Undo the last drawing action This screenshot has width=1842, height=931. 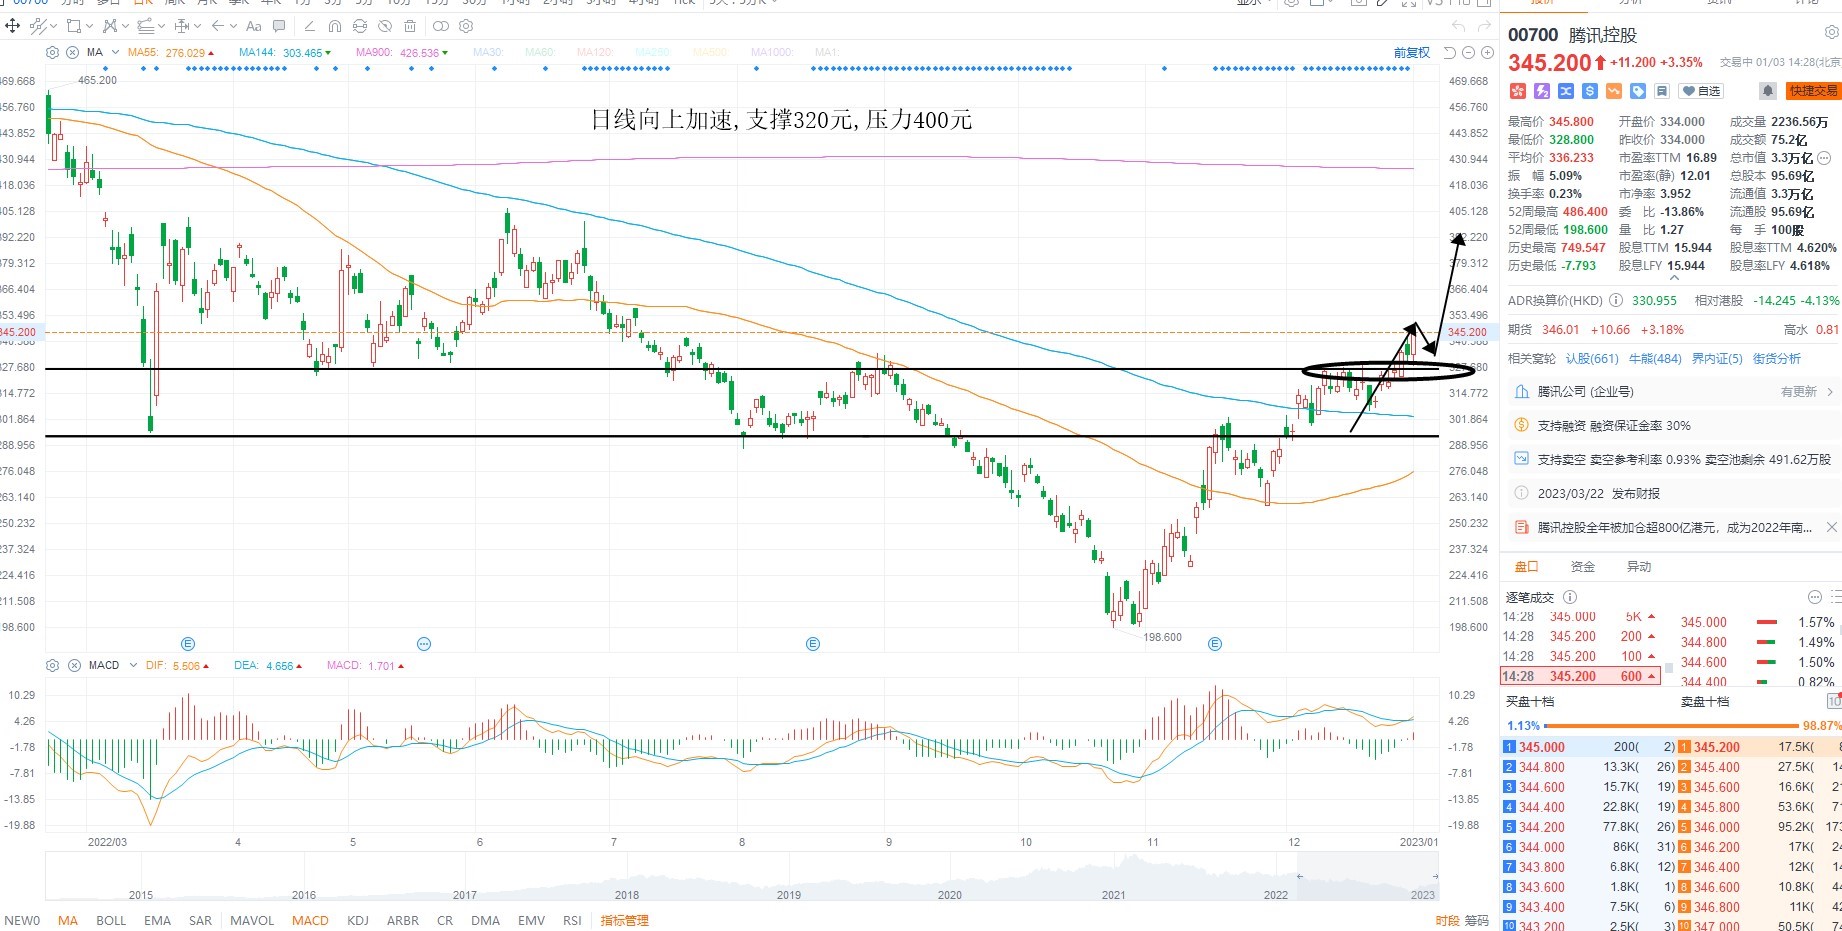[x=1458, y=26]
